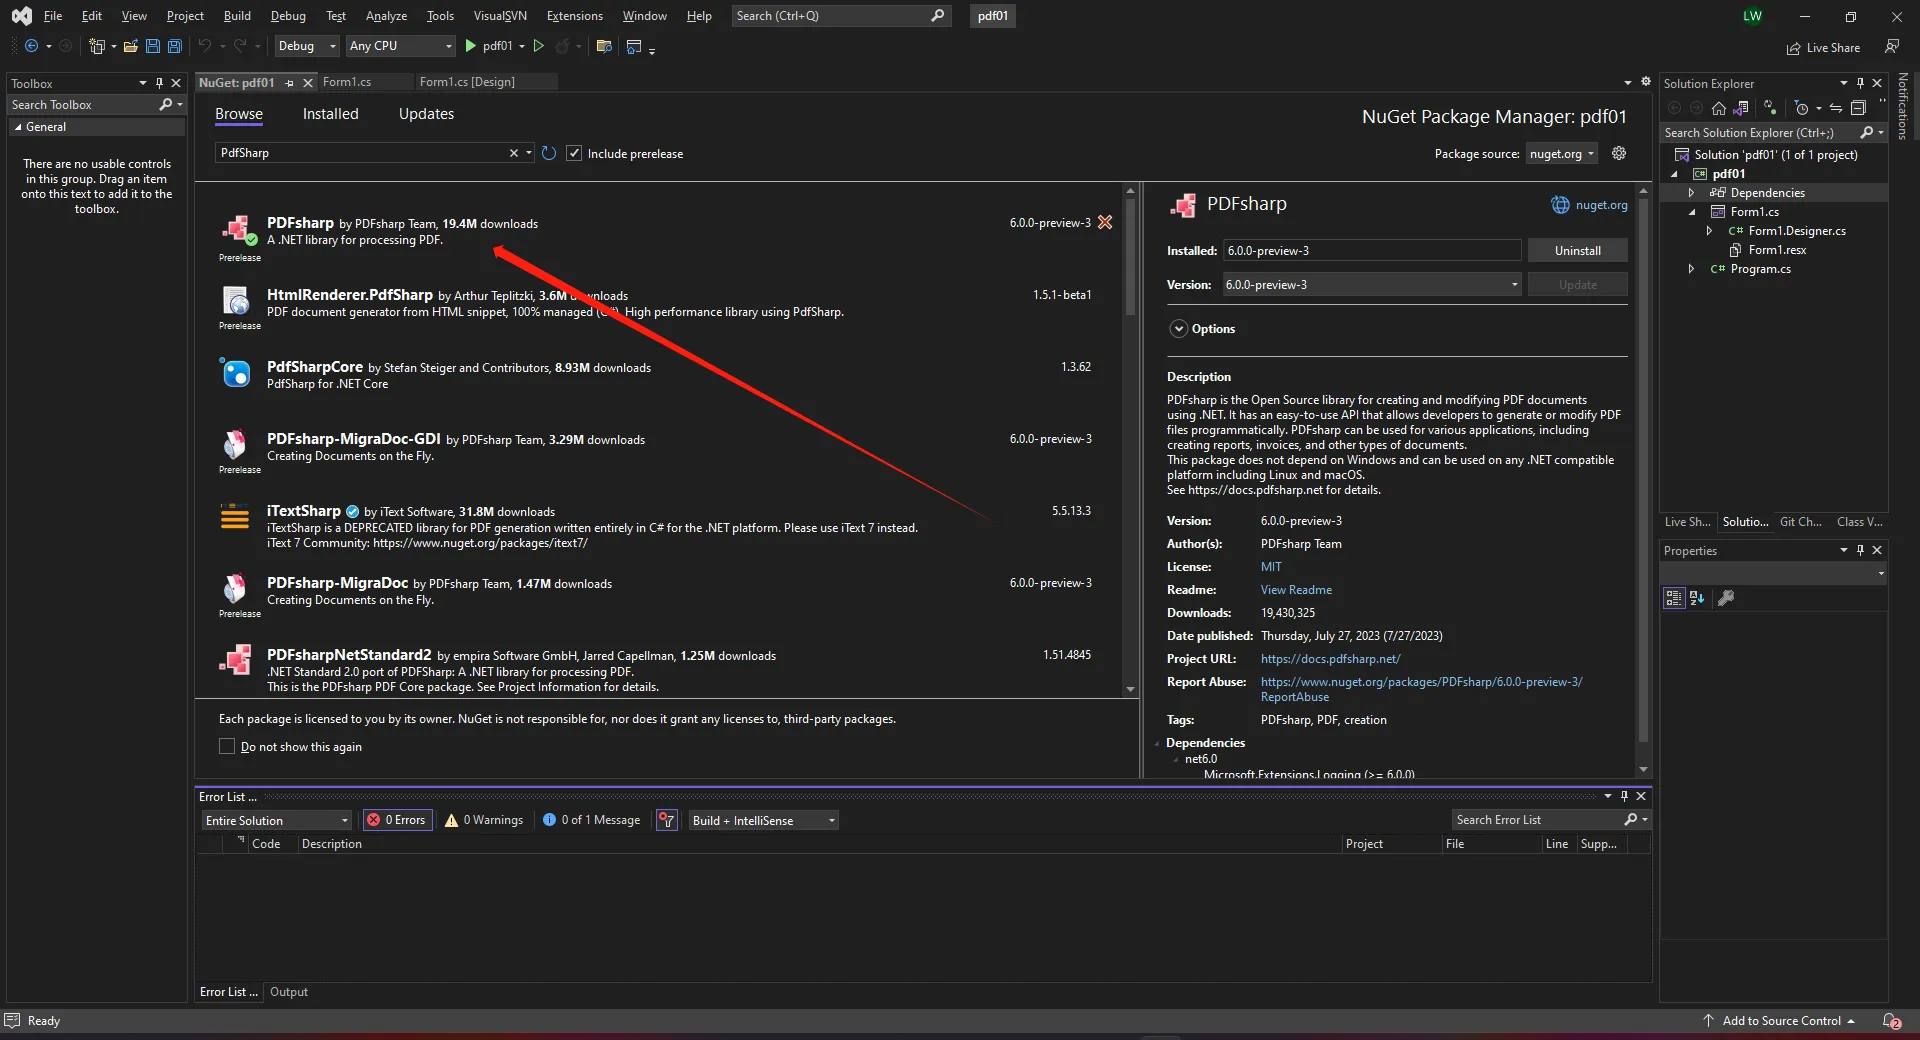Expand the Options section
Screen dimensions: 1920x1040
(x=1179, y=329)
